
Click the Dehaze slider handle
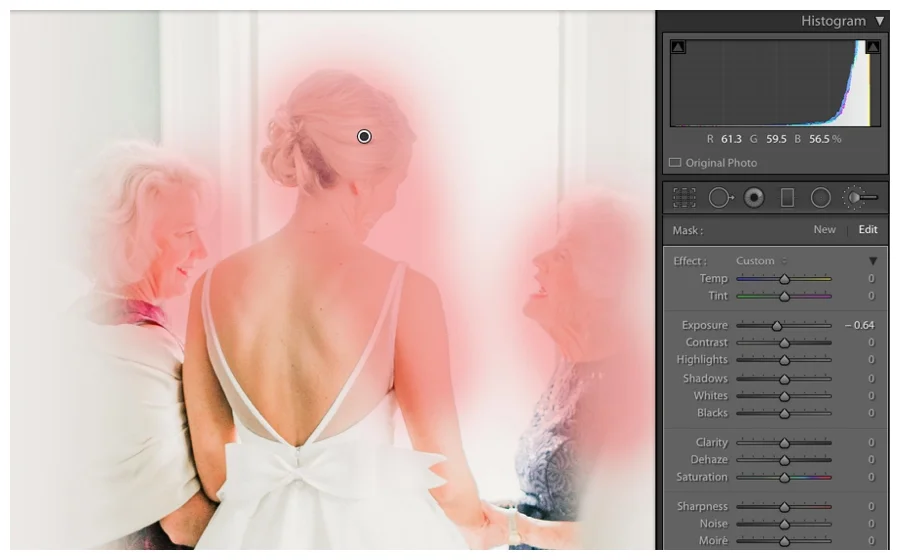784,460
